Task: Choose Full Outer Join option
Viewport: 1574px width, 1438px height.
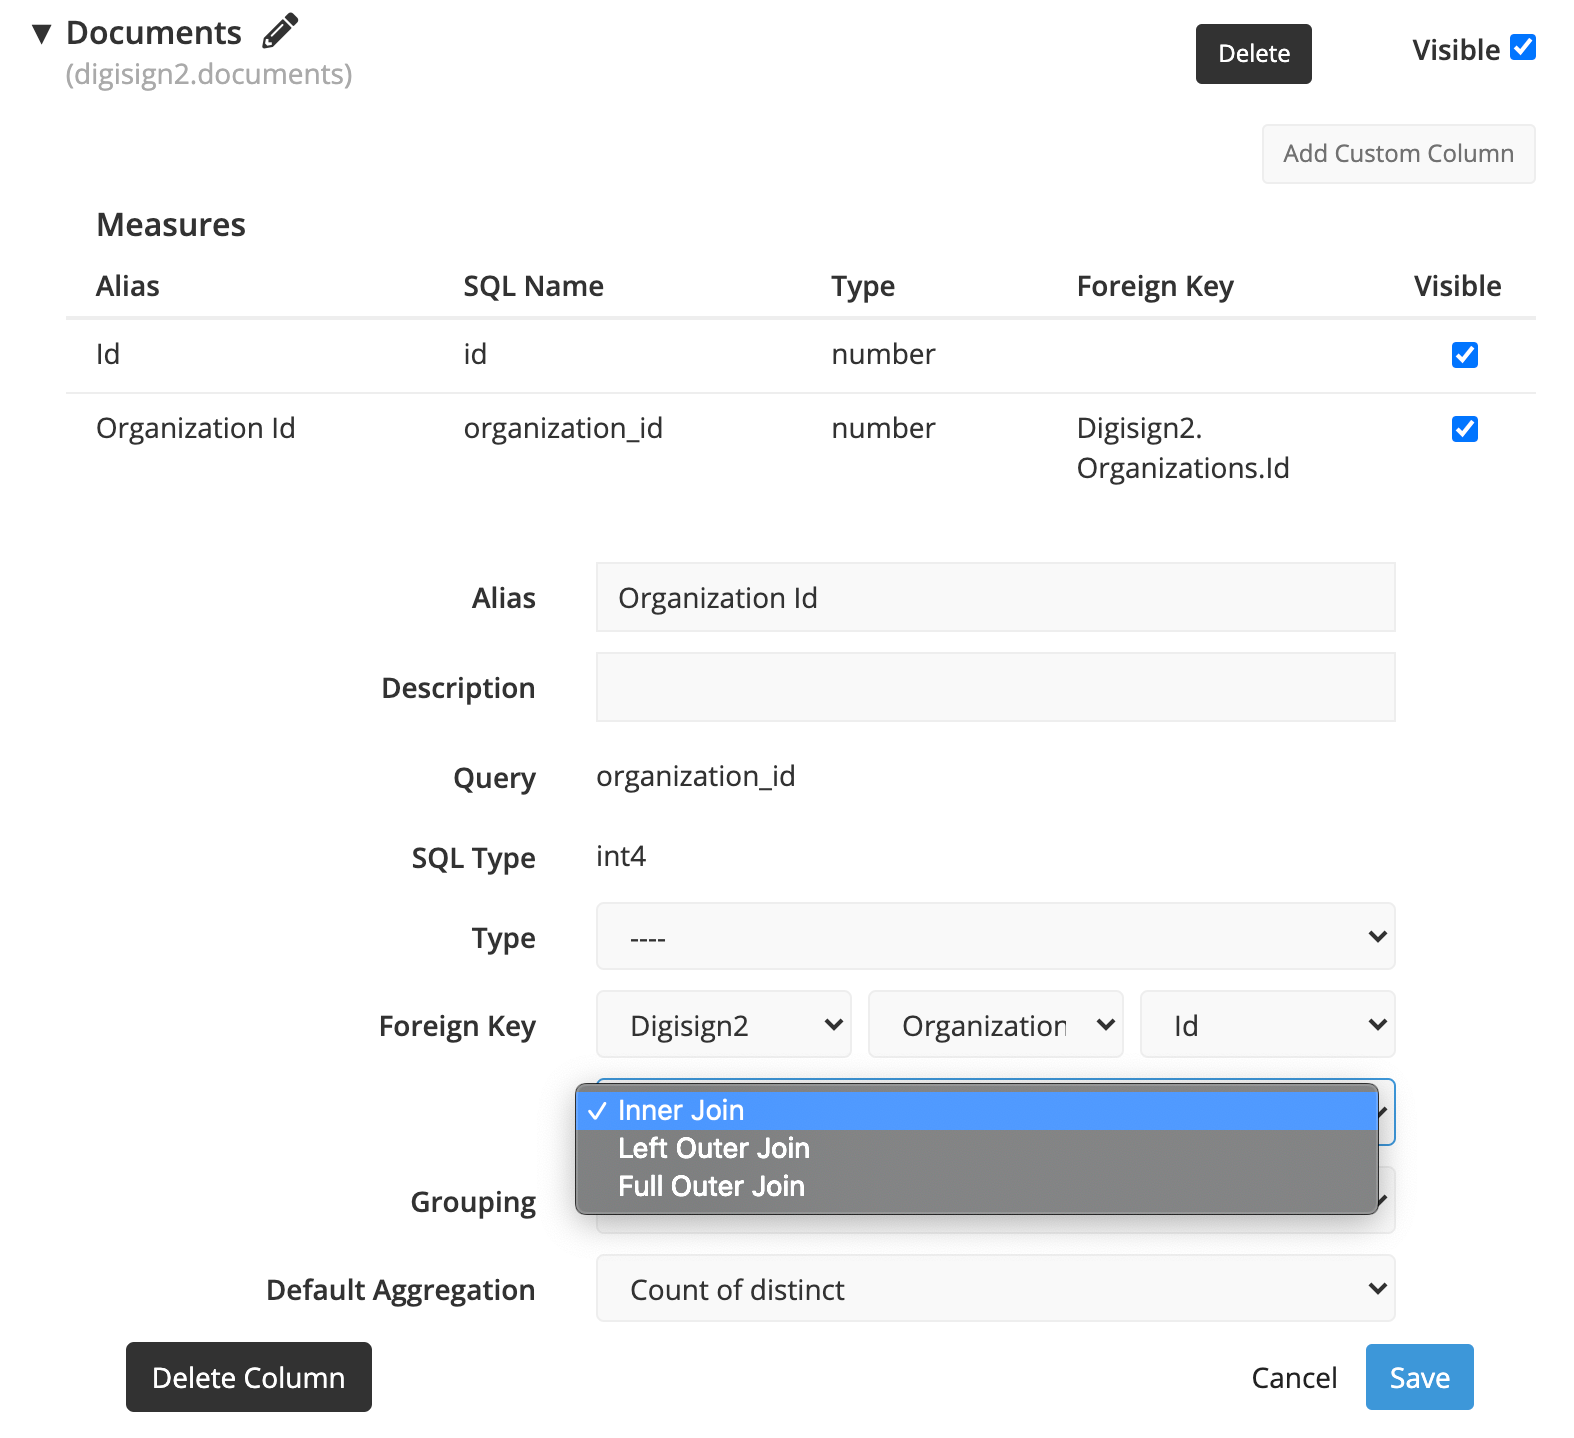Action: 977,1186
